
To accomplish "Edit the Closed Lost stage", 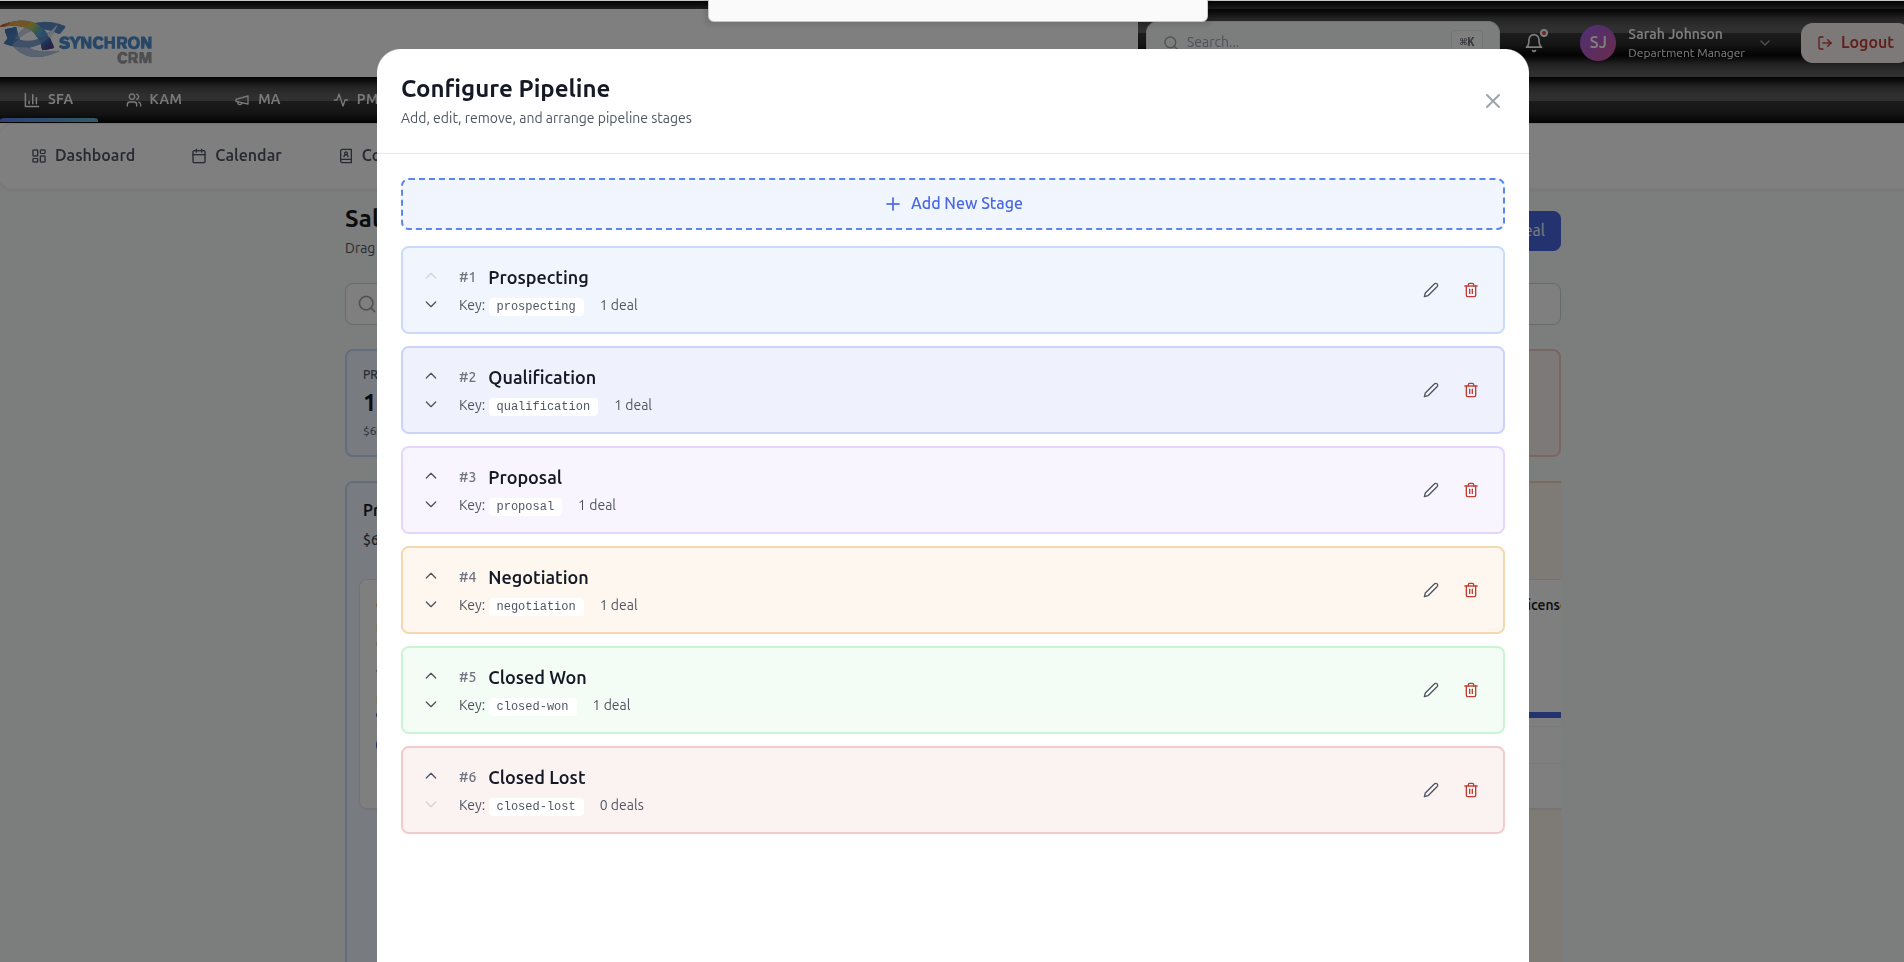I will tap(1431, 790).
